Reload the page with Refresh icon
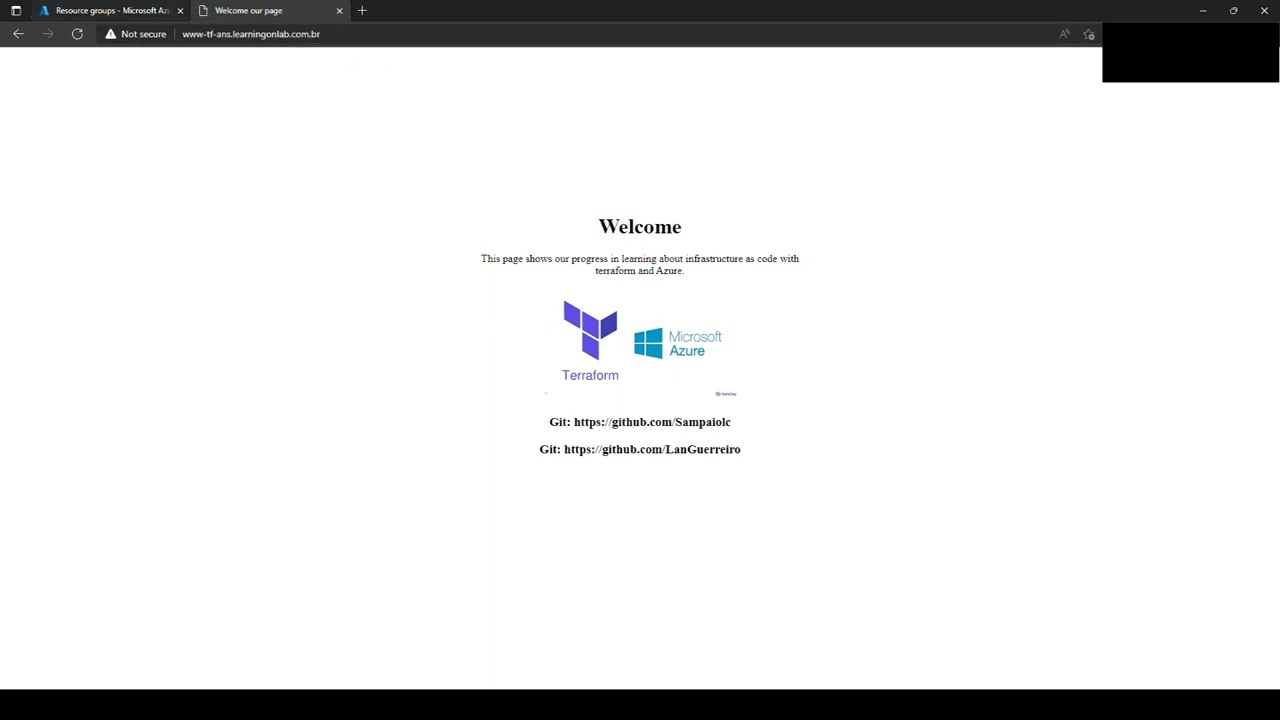This screenshot has height=720, width=1280. point(77,34)
